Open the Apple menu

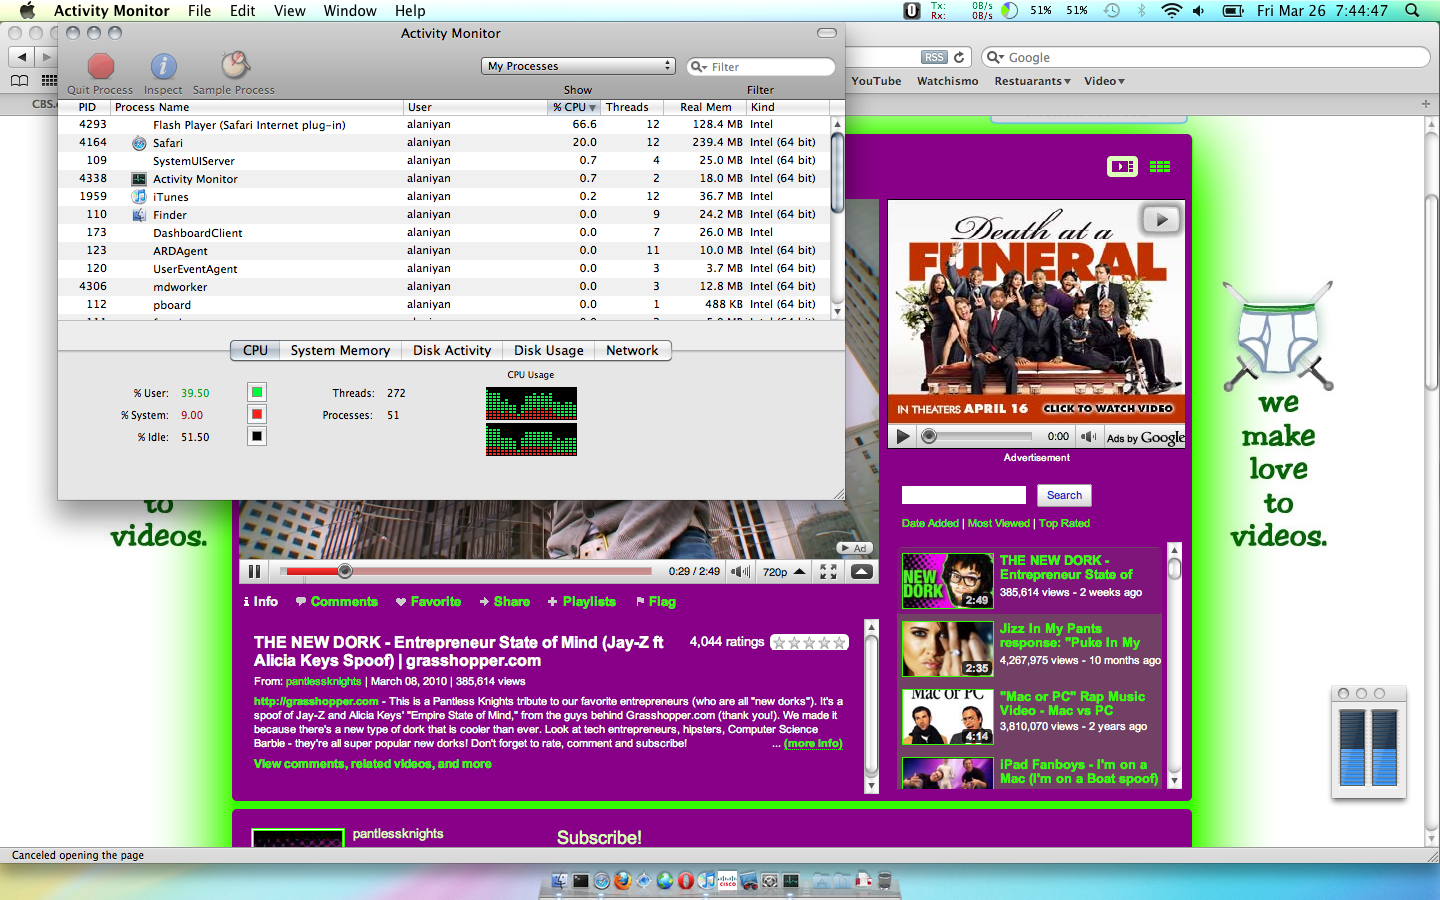tap(27, 11)
